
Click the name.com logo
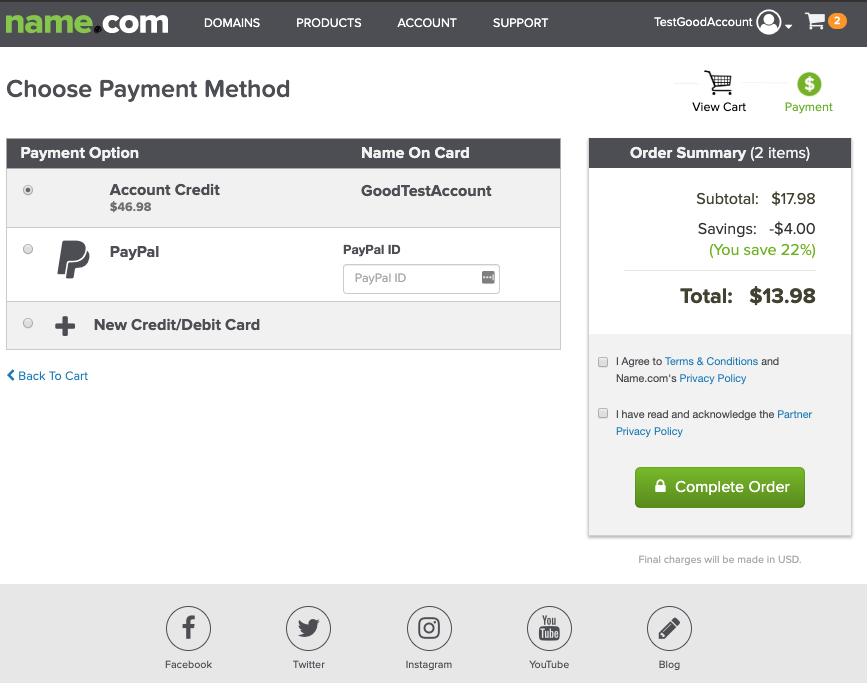(87, 23)
